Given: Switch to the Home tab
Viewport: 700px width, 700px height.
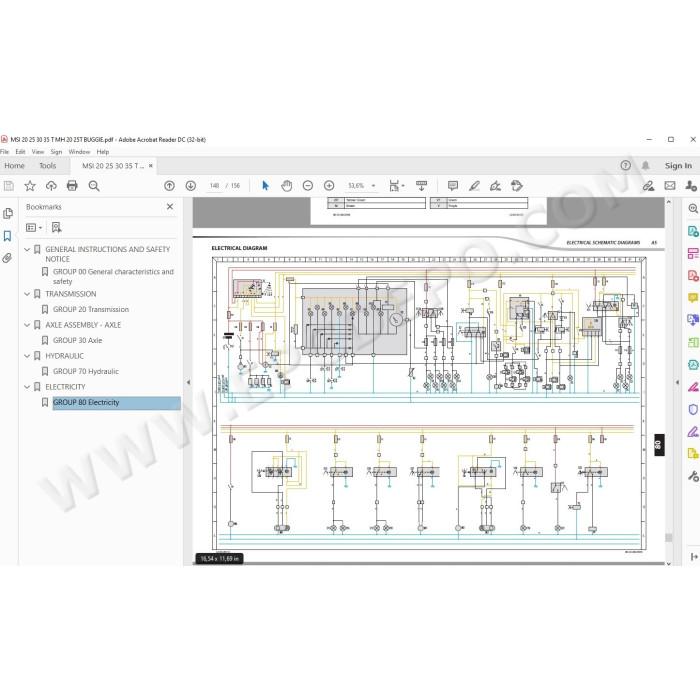Looking at the screenshot, I should pyautogui.click(x=14, y=166).
